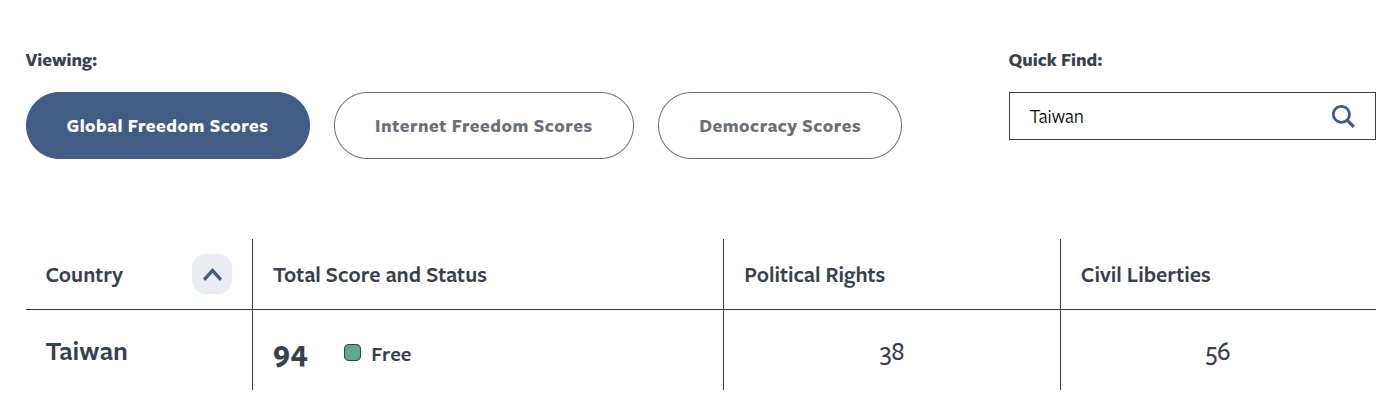Click the Free status label
This screenshot has width=1400, height=420.
click(x=391, y=354)
